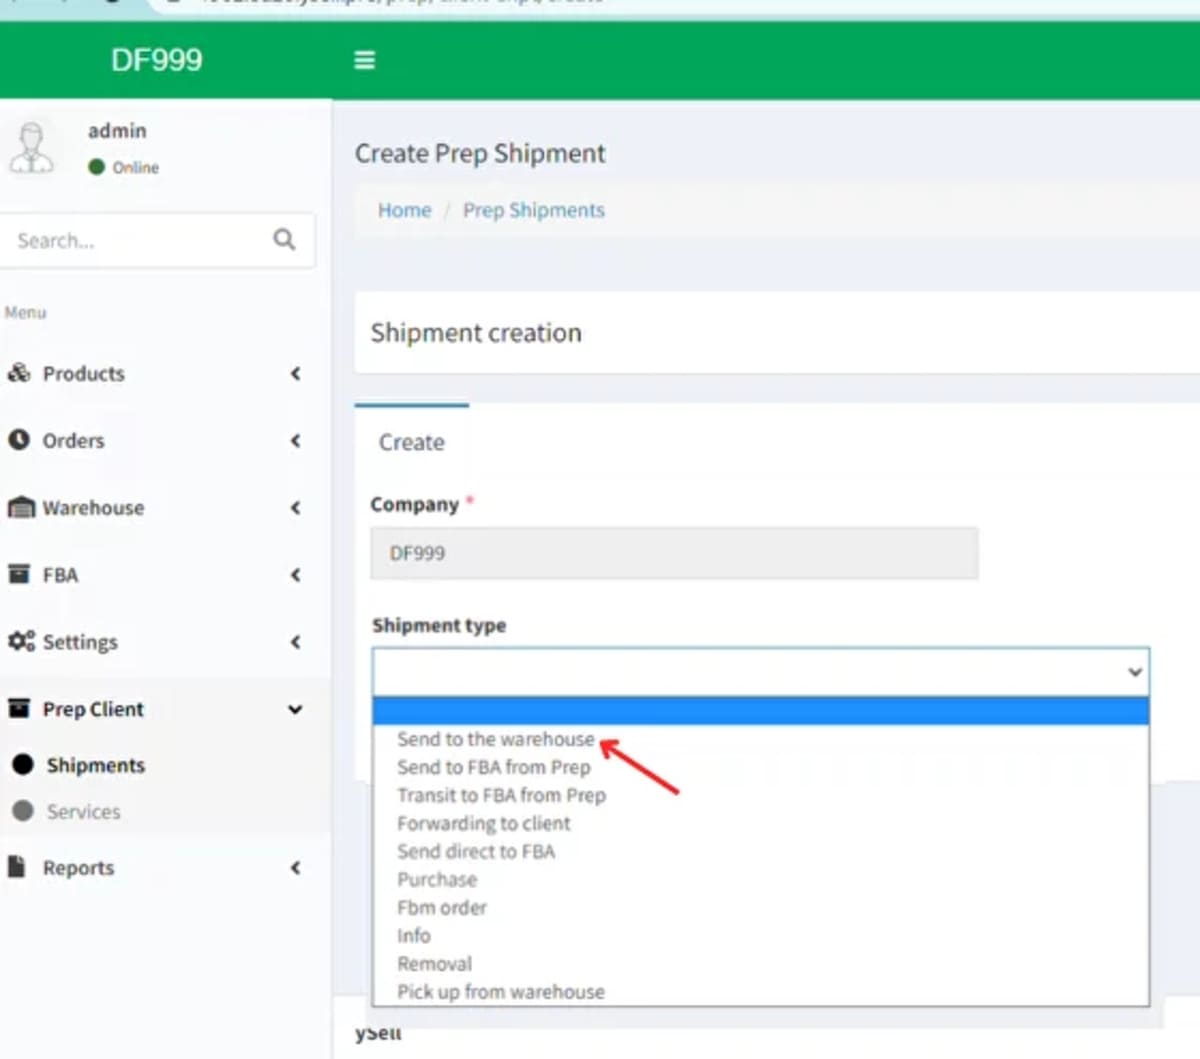This screenshot has width=1200, height=1059.
Task: Open Prep Shipments breadcrumb link
Action: click(533, 210)
